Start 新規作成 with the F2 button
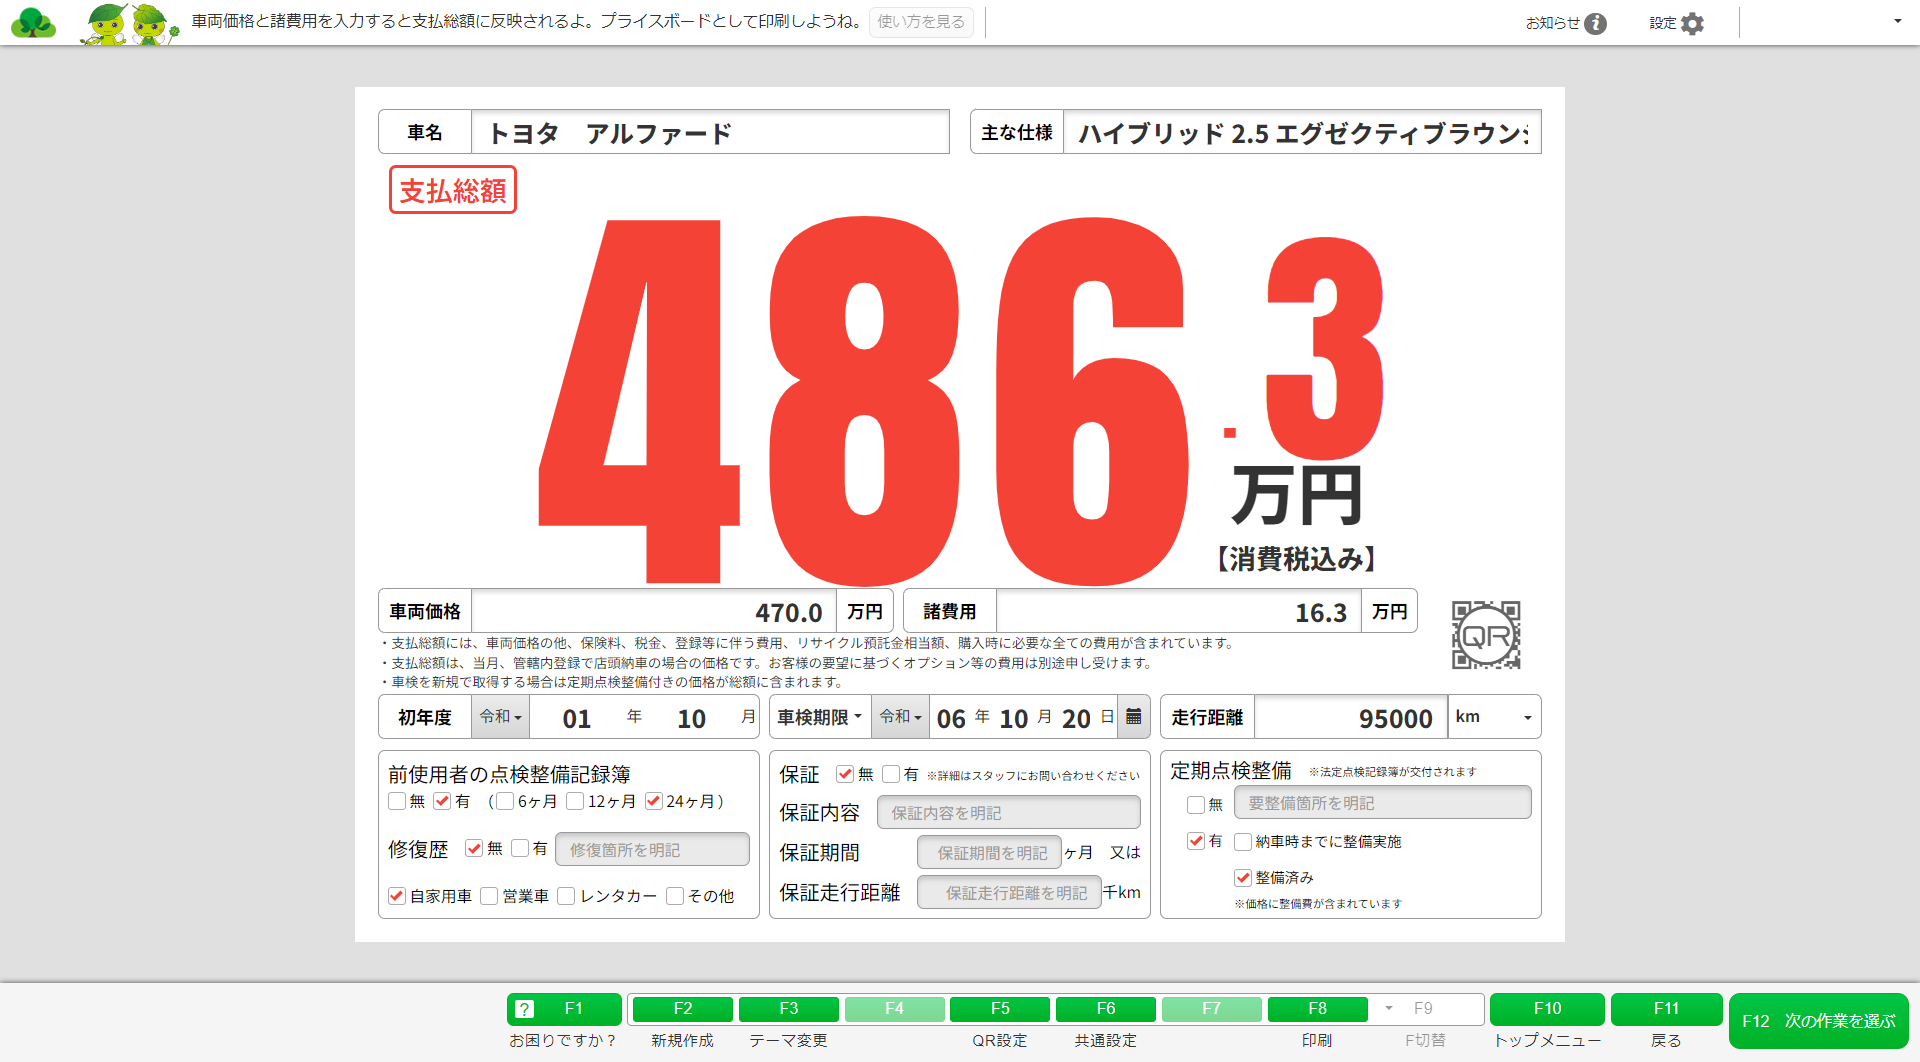 682,1009
